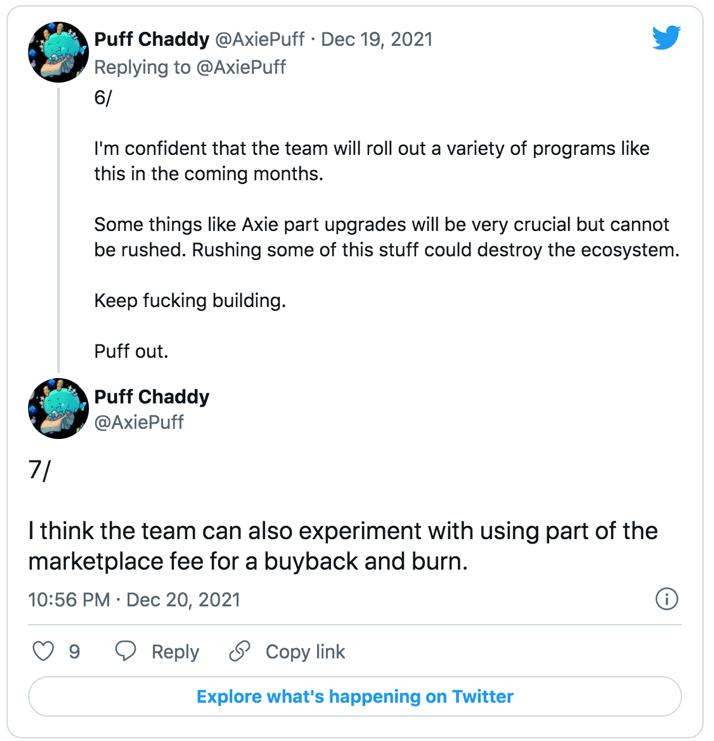714x741 pixels.
Task: Open Puff Chaddy avatar in first tweet
Action: [x=59, y=52]
